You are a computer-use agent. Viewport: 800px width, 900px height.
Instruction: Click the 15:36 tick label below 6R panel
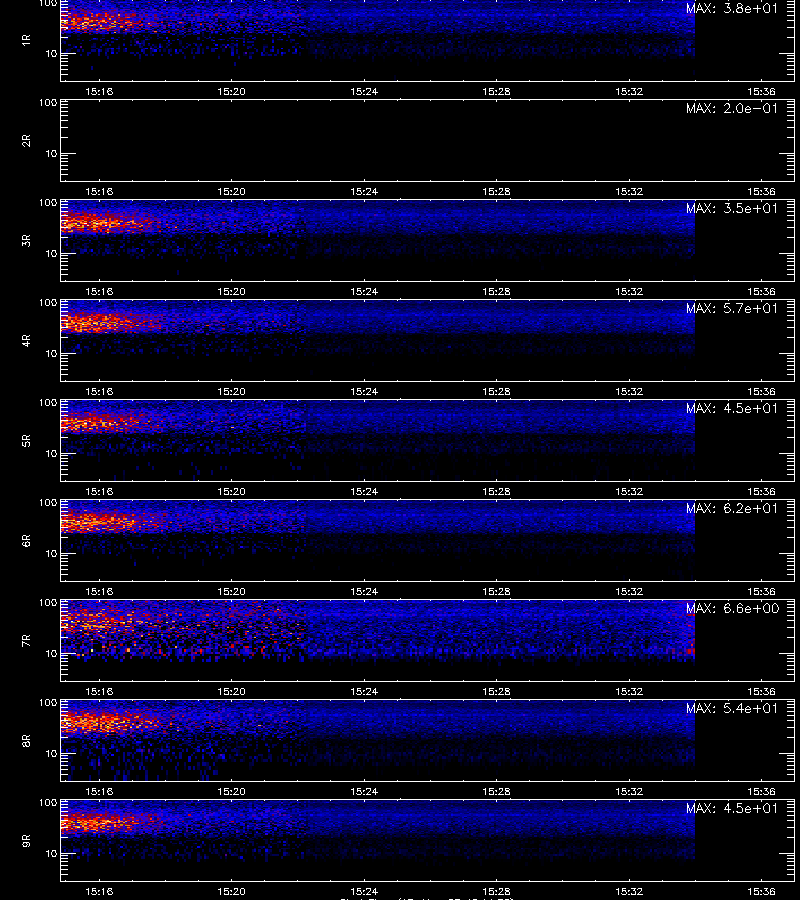pos(762,591)
